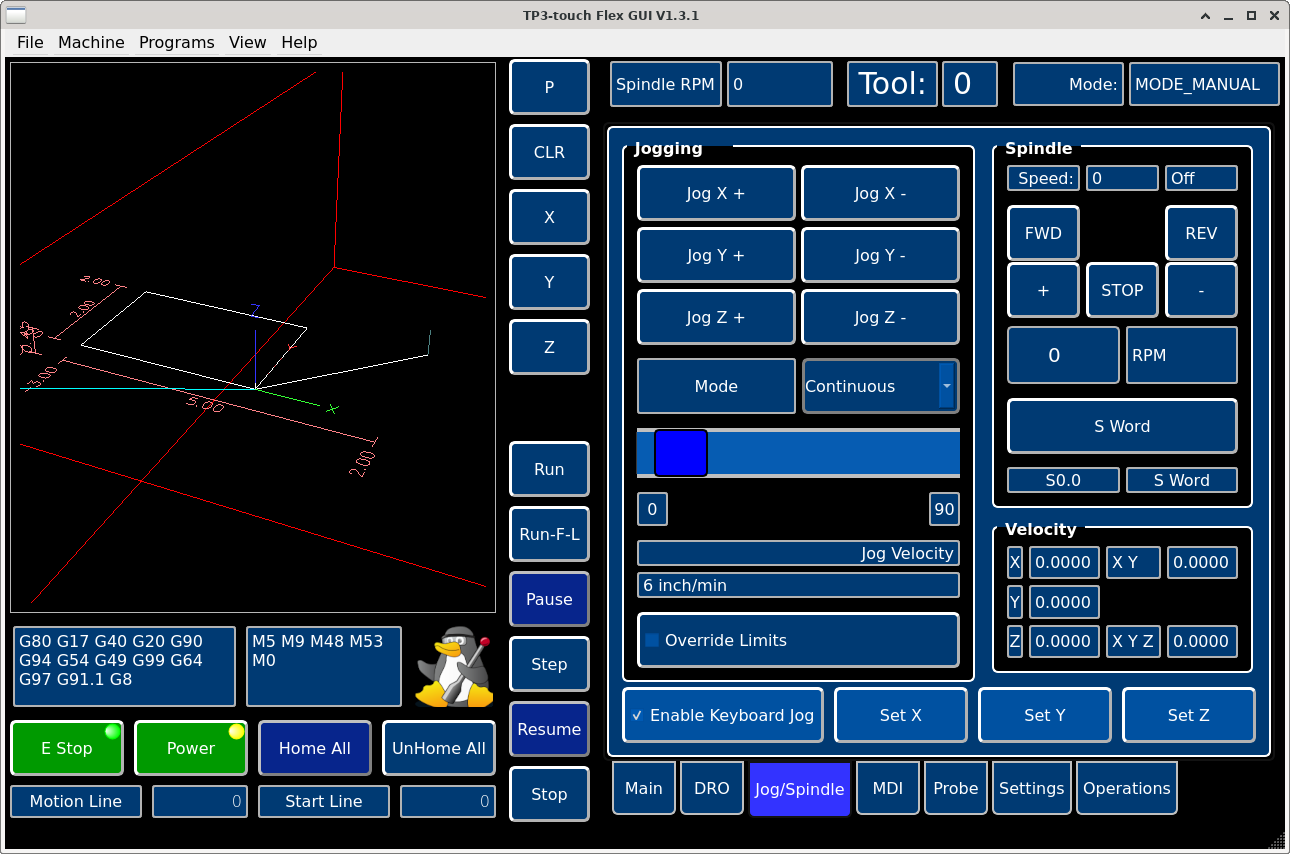1290x854 pixels.
Task: Click the jog velocity slider handle
Action: [680, 453]
